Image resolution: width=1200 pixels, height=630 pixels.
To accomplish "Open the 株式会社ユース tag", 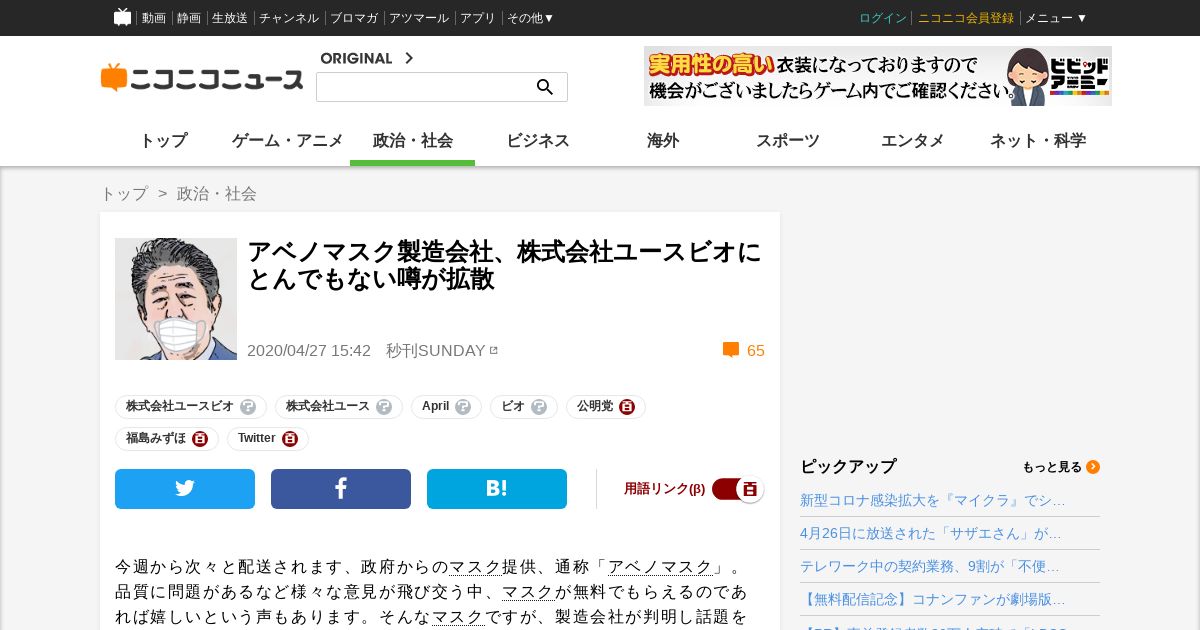I will [x=328, y=407].
